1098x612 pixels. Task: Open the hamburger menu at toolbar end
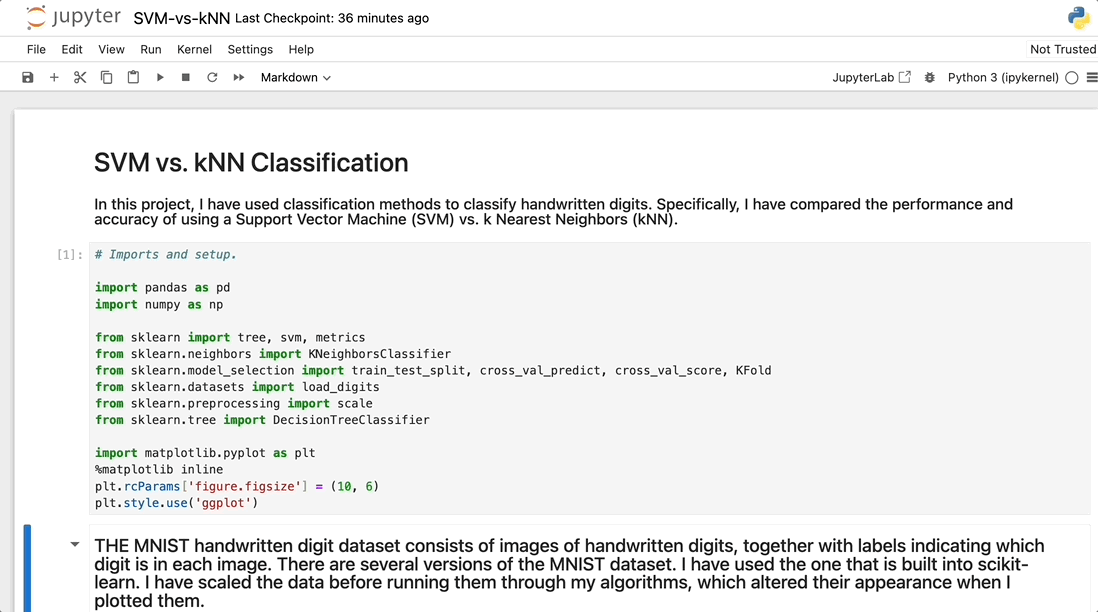pos(1092,78)
